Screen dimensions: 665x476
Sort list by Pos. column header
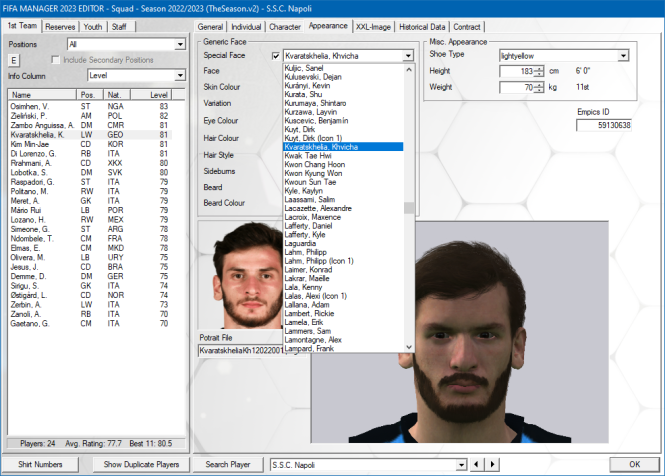point(90,95)
